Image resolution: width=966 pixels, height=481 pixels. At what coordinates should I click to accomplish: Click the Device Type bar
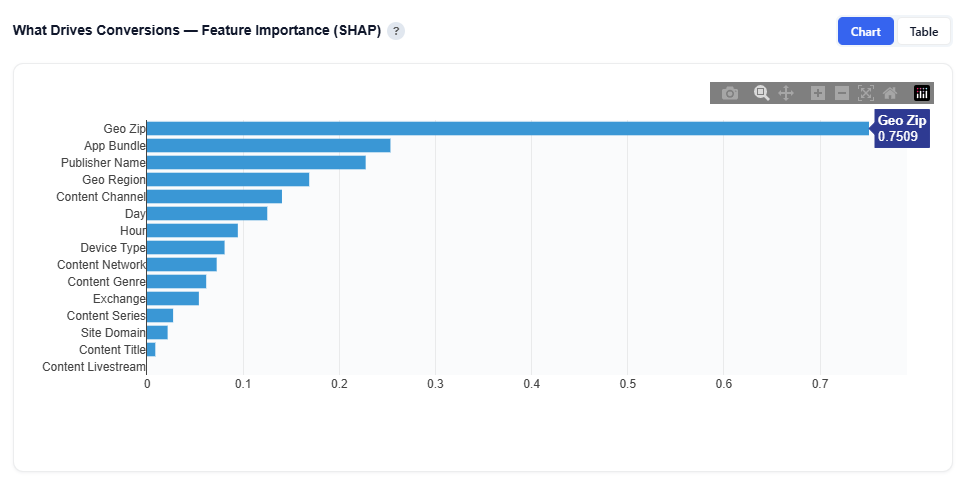pos(185,247)
